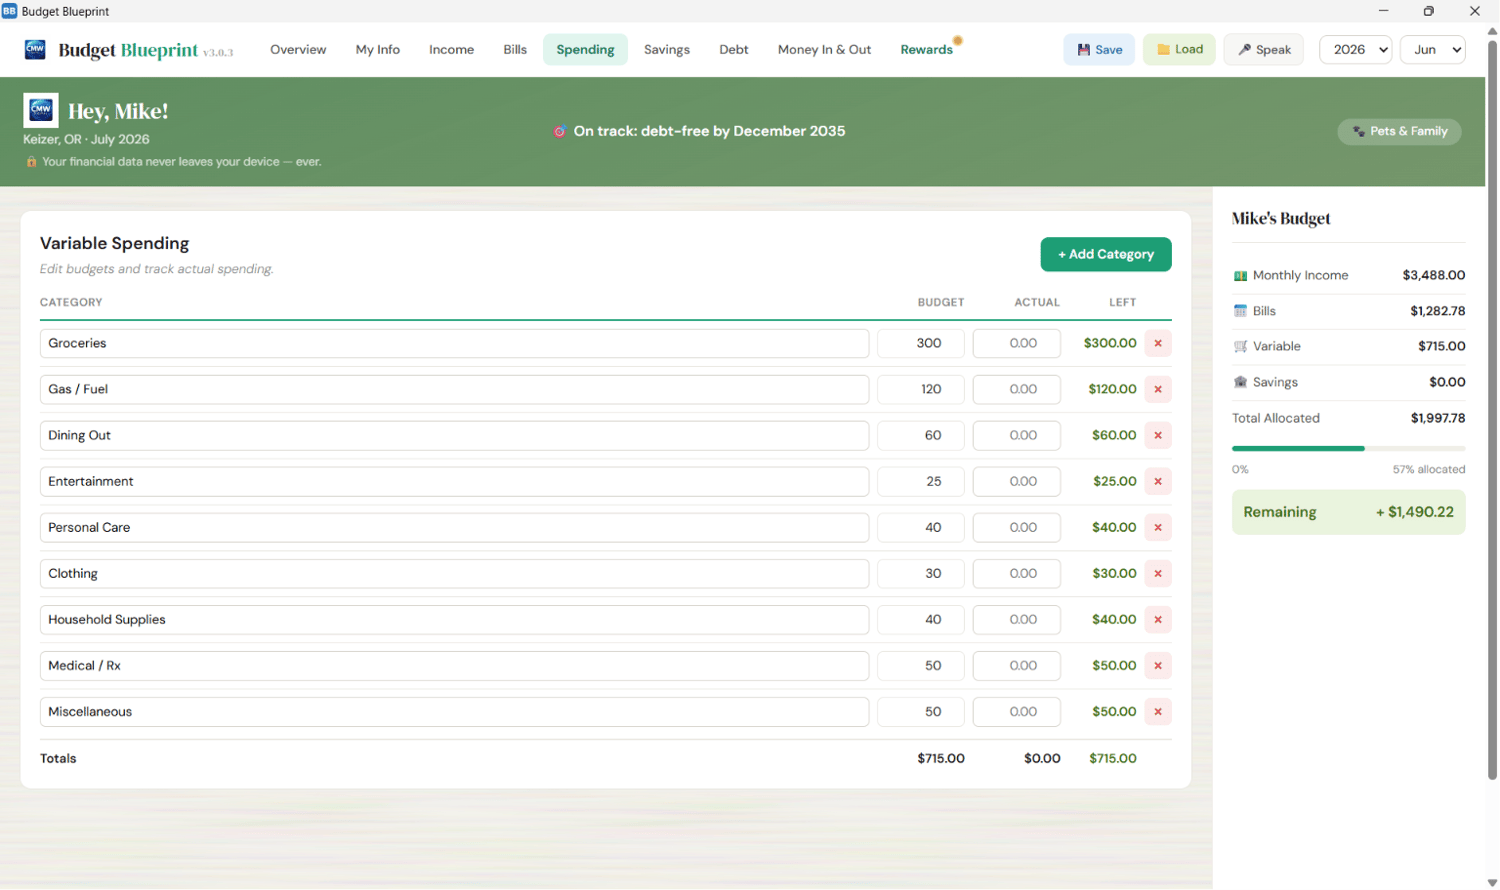
Task: Delete the Groceries category row
Action: click(x=1158, y=343)
